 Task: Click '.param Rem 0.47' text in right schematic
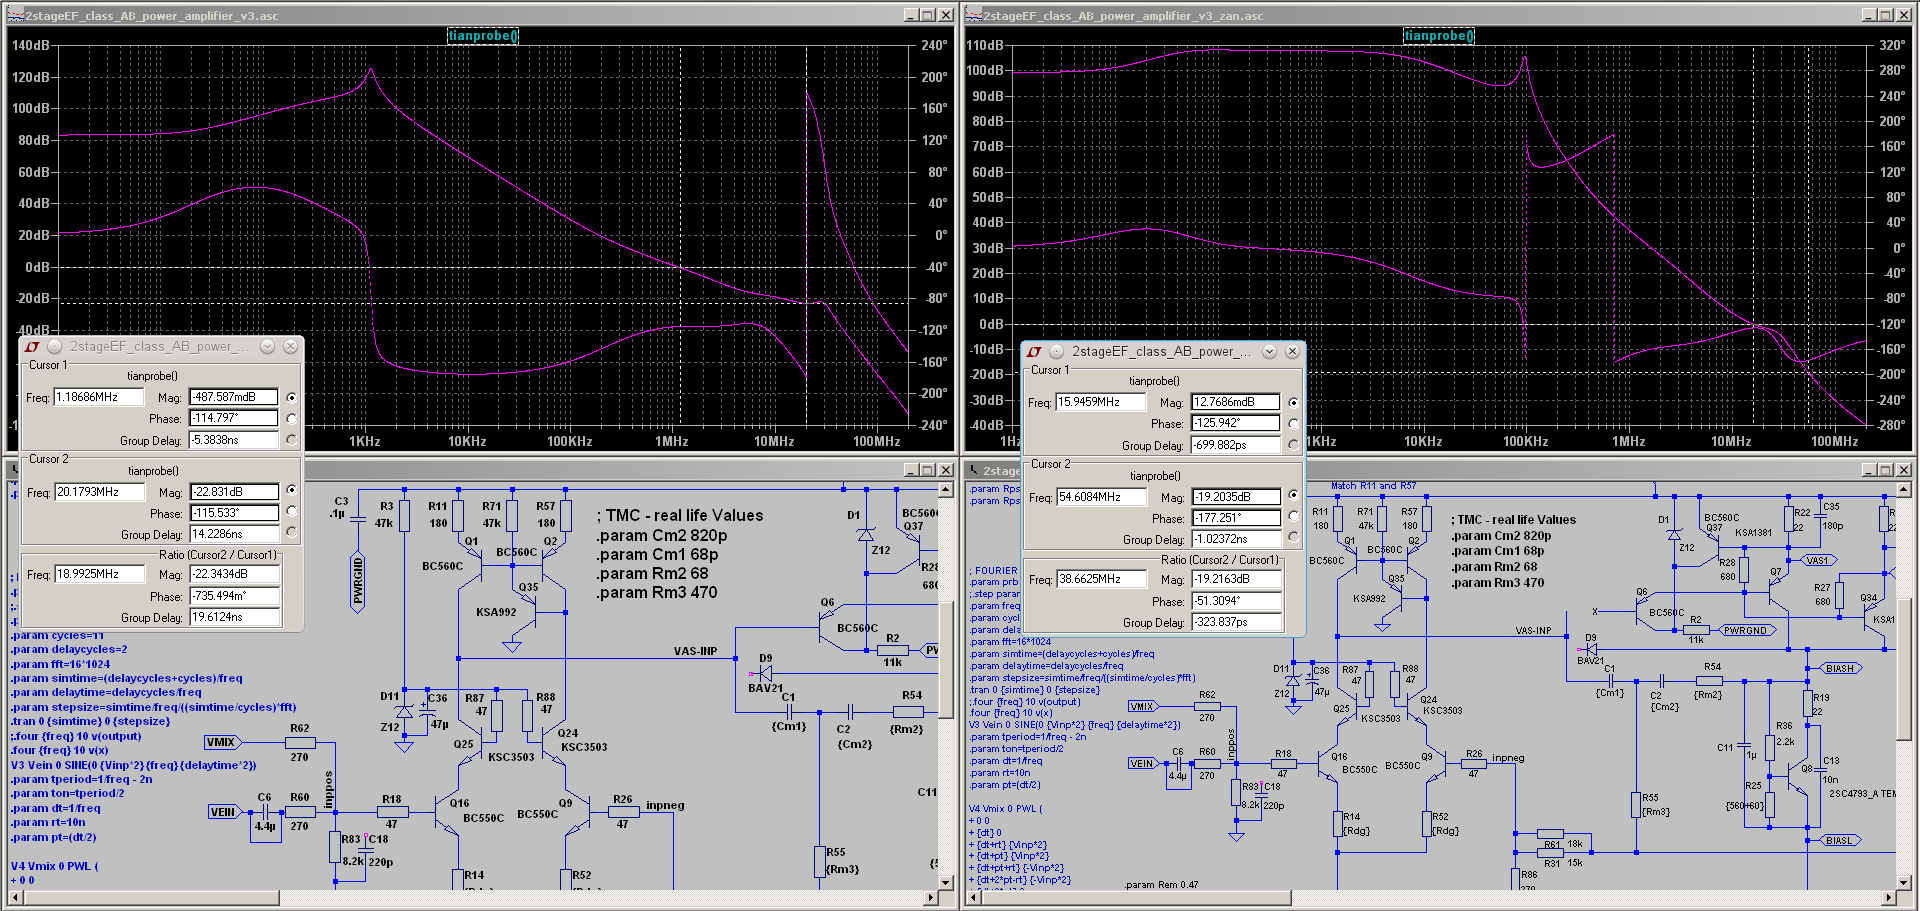(1161, 885)
